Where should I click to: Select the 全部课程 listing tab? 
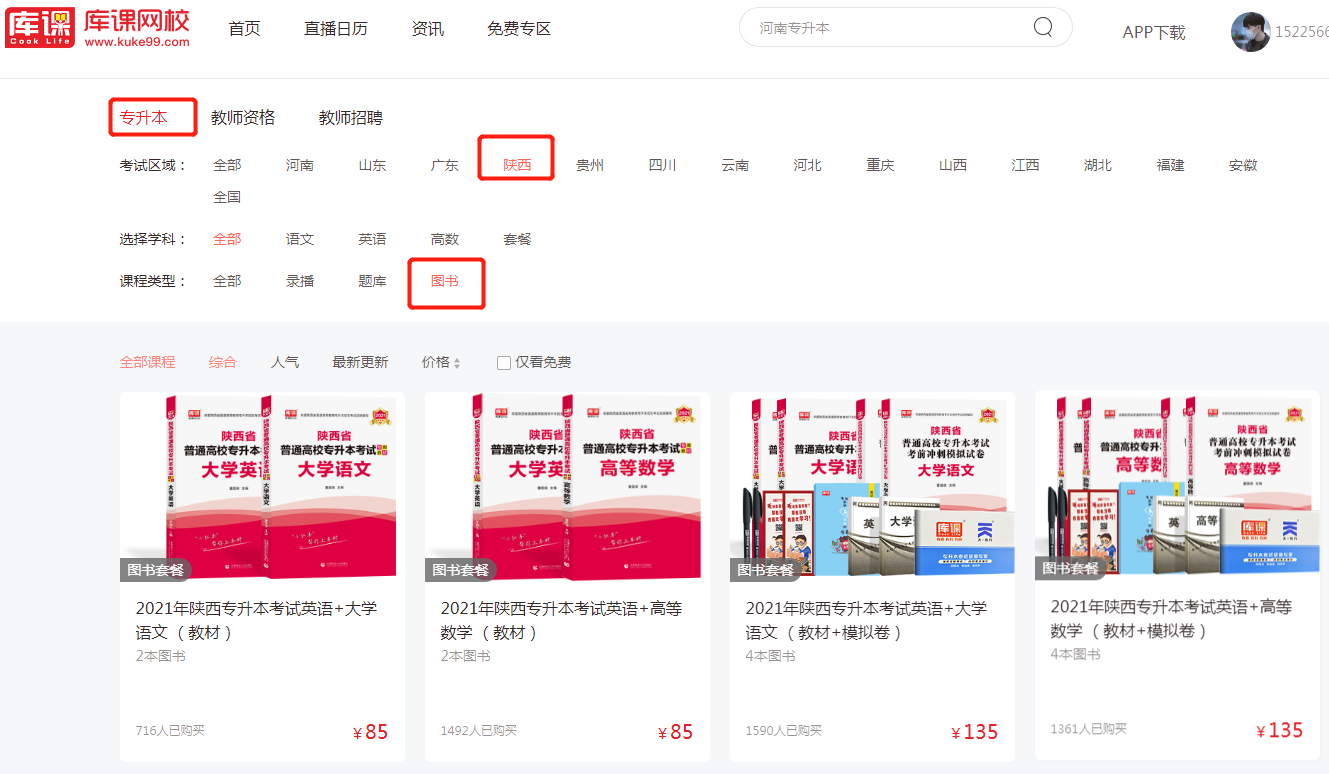point(147,362)
